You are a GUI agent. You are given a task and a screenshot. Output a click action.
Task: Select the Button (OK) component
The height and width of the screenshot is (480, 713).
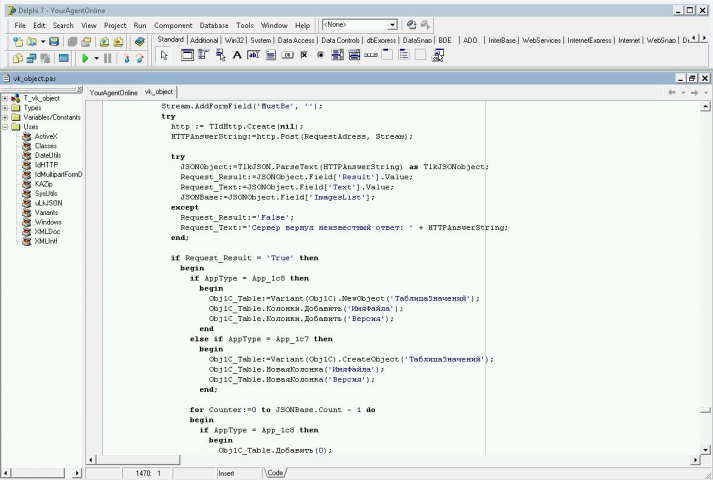[x=287, y=55]
